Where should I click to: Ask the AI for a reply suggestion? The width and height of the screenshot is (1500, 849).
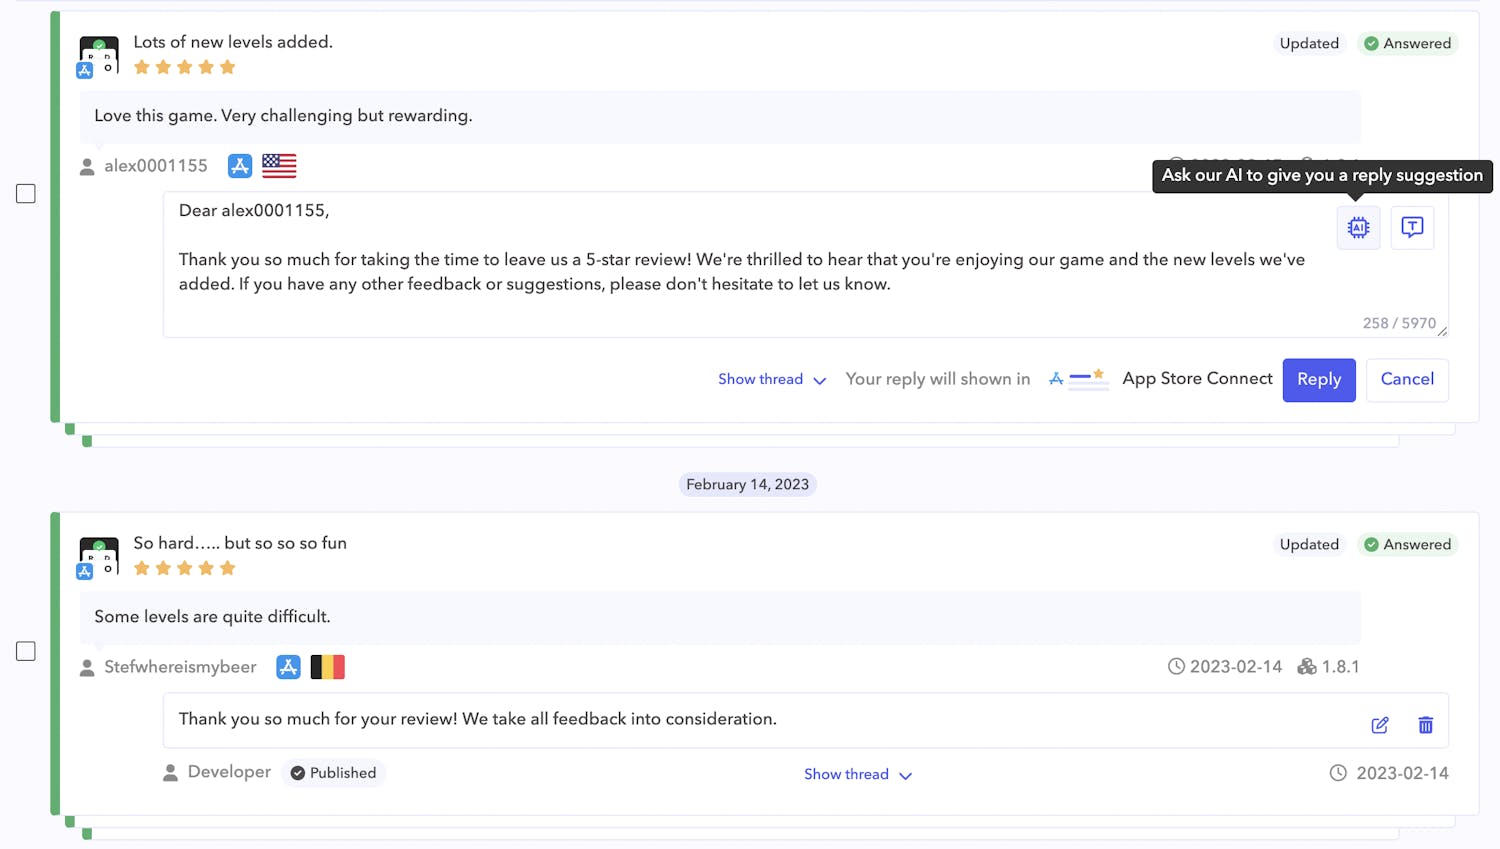[1358, 227]
